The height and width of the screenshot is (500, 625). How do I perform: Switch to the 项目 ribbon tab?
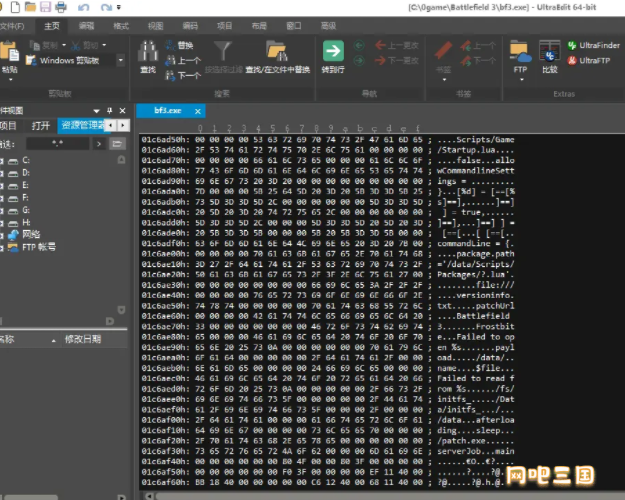click(224, 26)
